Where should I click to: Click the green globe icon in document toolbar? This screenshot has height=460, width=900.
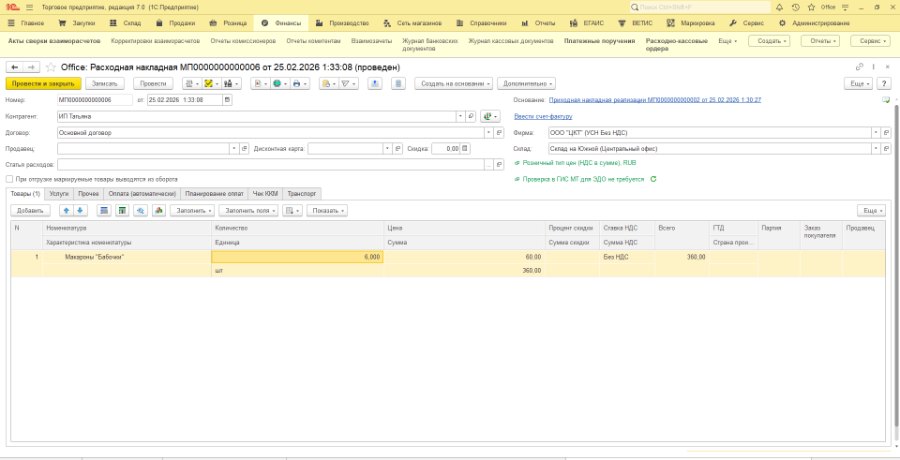[x=280, y=84]
